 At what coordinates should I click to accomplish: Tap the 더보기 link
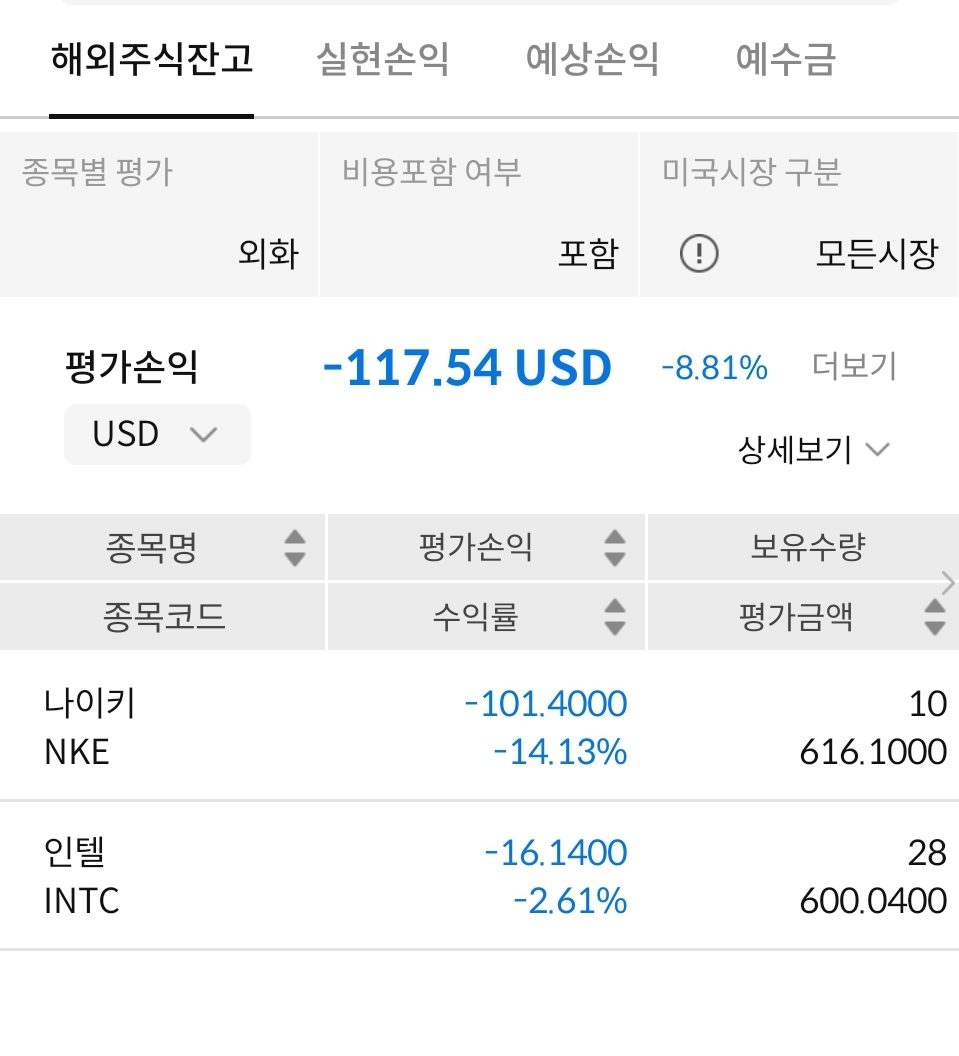click(x=854, y=367)
